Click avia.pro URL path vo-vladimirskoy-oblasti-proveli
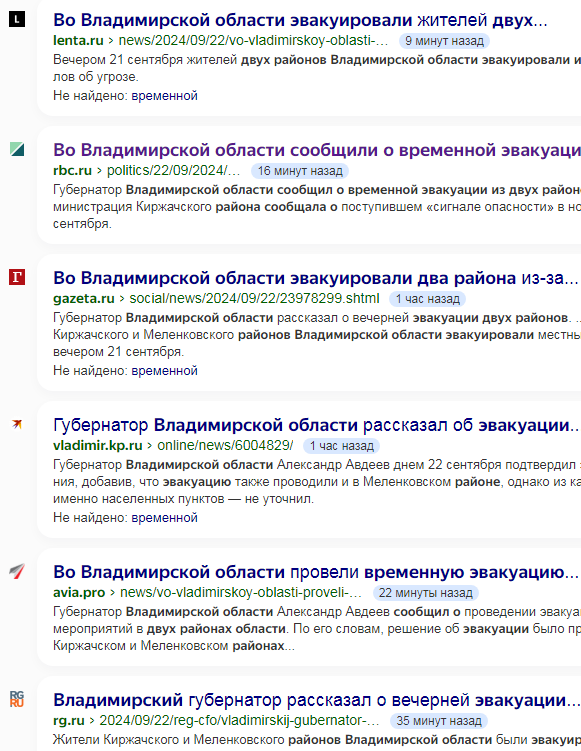The image size is (581, 751). click(241, 592)
